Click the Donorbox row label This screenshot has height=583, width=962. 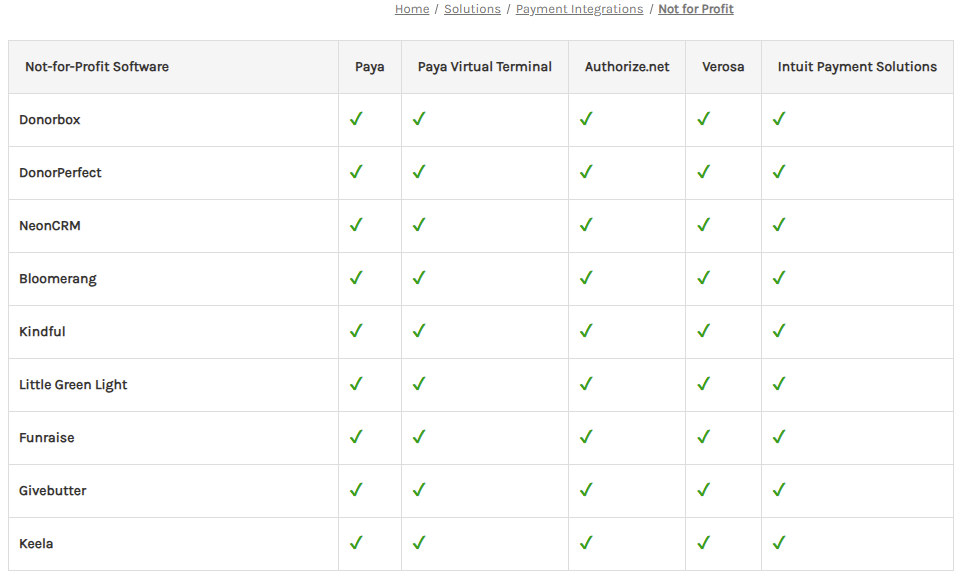coord(50,120)
